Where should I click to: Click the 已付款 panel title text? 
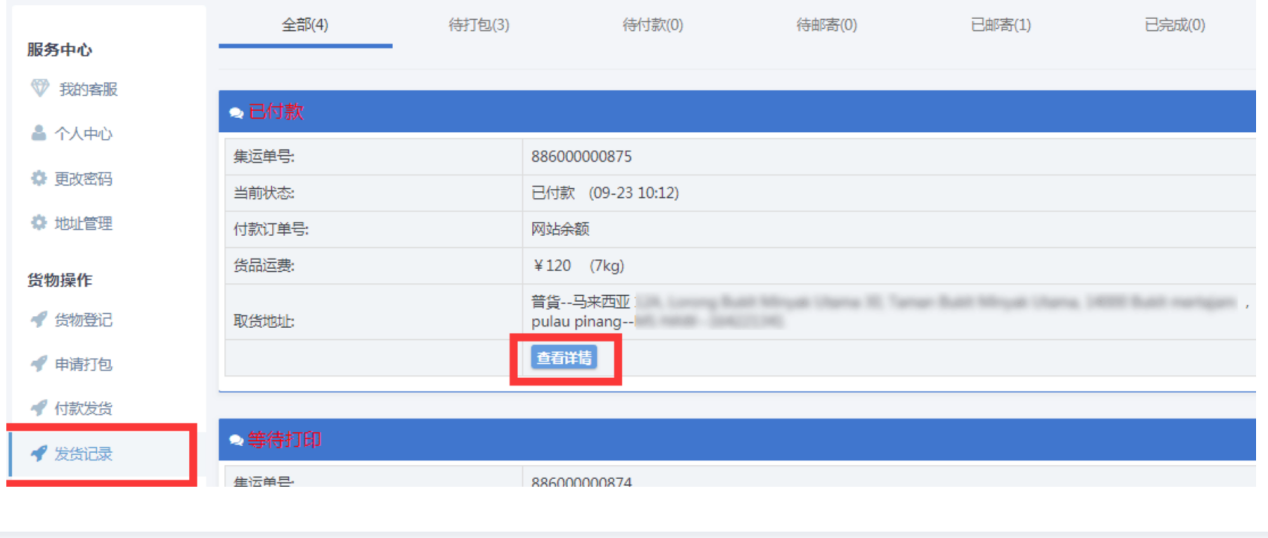[276, 112]
